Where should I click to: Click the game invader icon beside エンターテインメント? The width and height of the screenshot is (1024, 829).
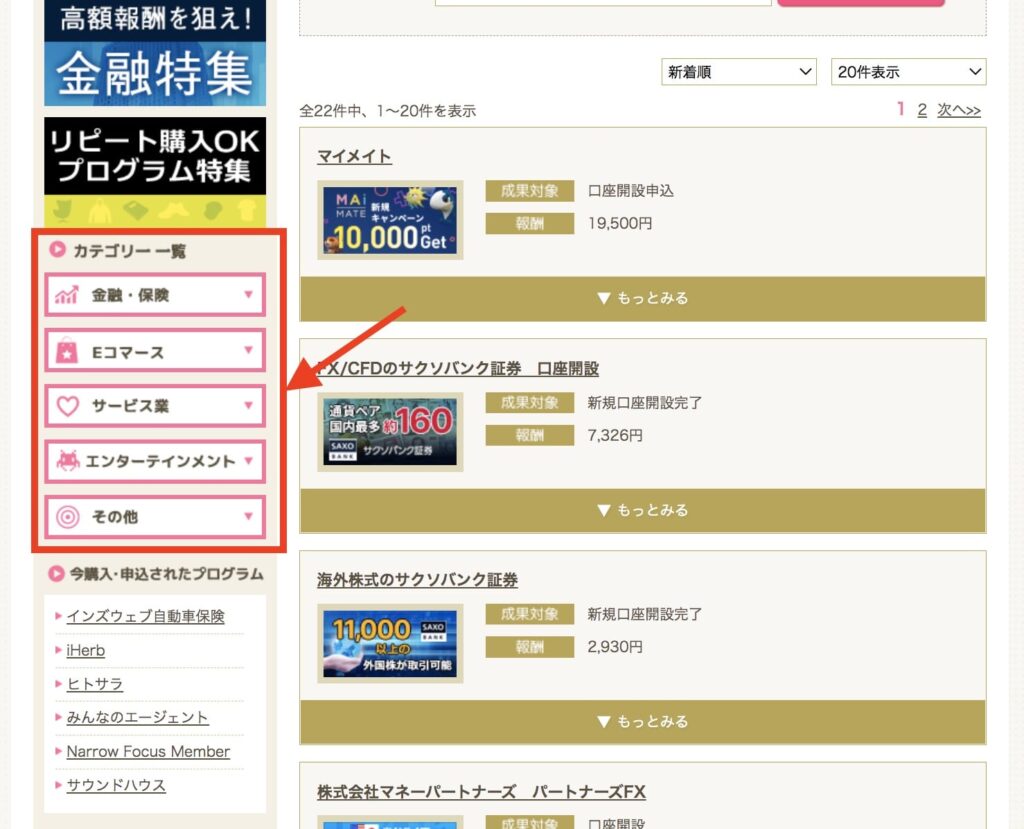tap(68, 461)
